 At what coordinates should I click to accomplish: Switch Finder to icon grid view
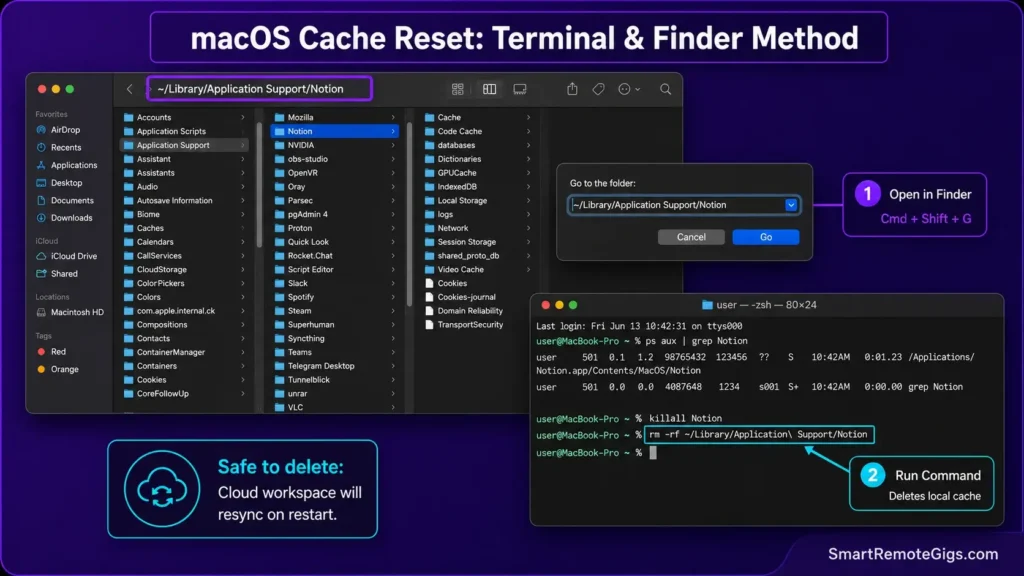[x=457, y=89]
